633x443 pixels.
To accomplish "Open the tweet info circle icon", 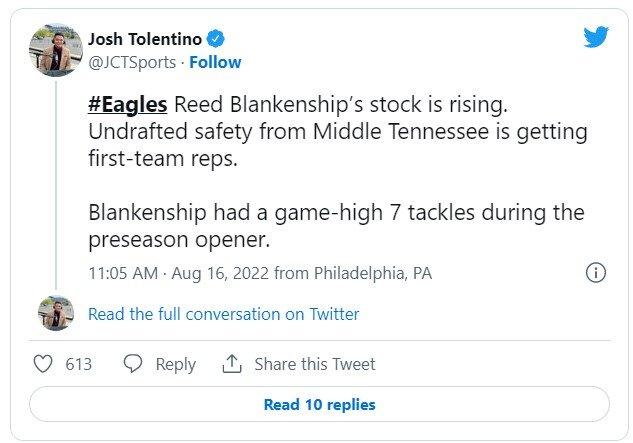I will coord(596,273).
